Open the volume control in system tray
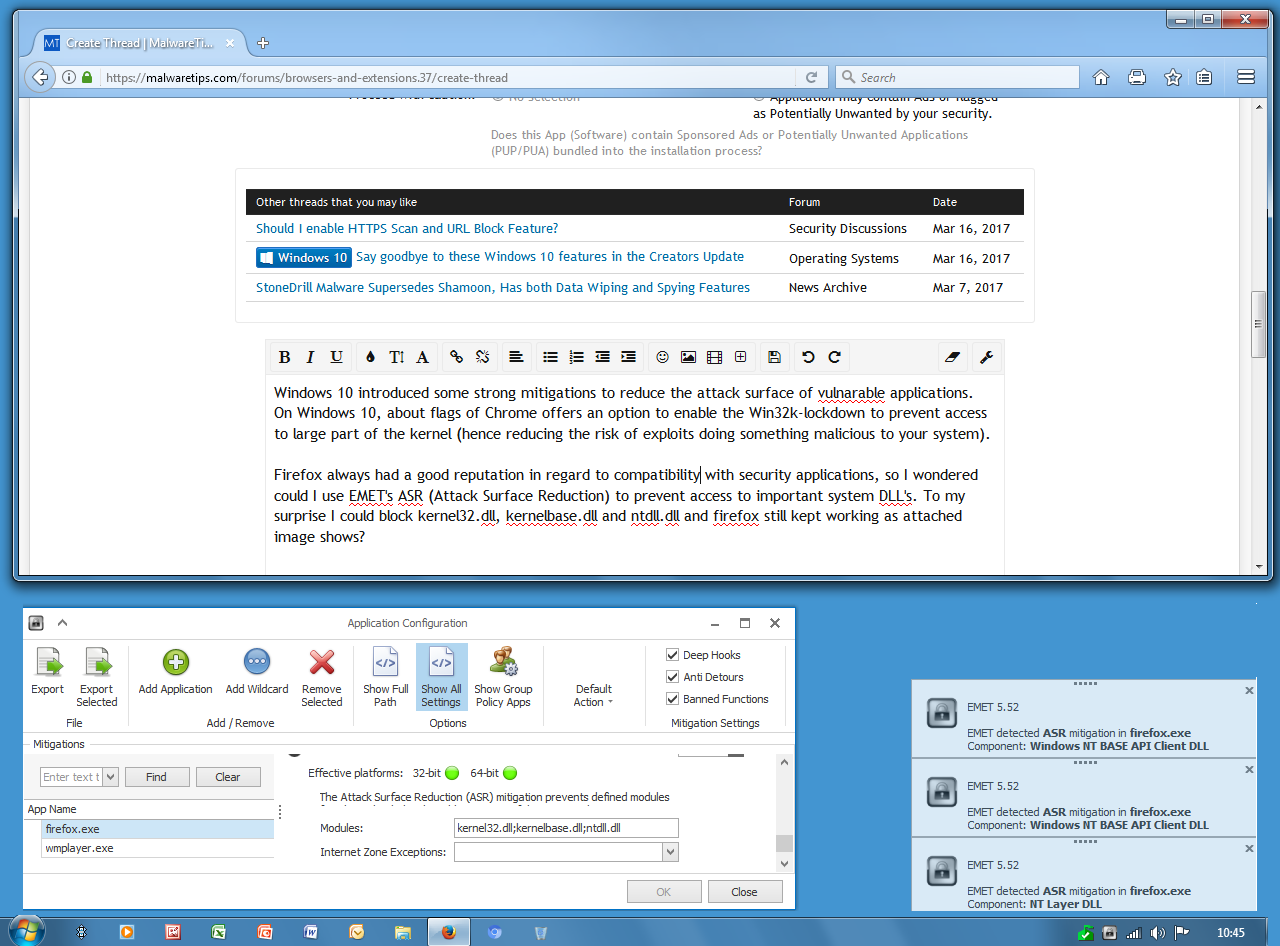The image size is (1280, 946). [1159, 933]
